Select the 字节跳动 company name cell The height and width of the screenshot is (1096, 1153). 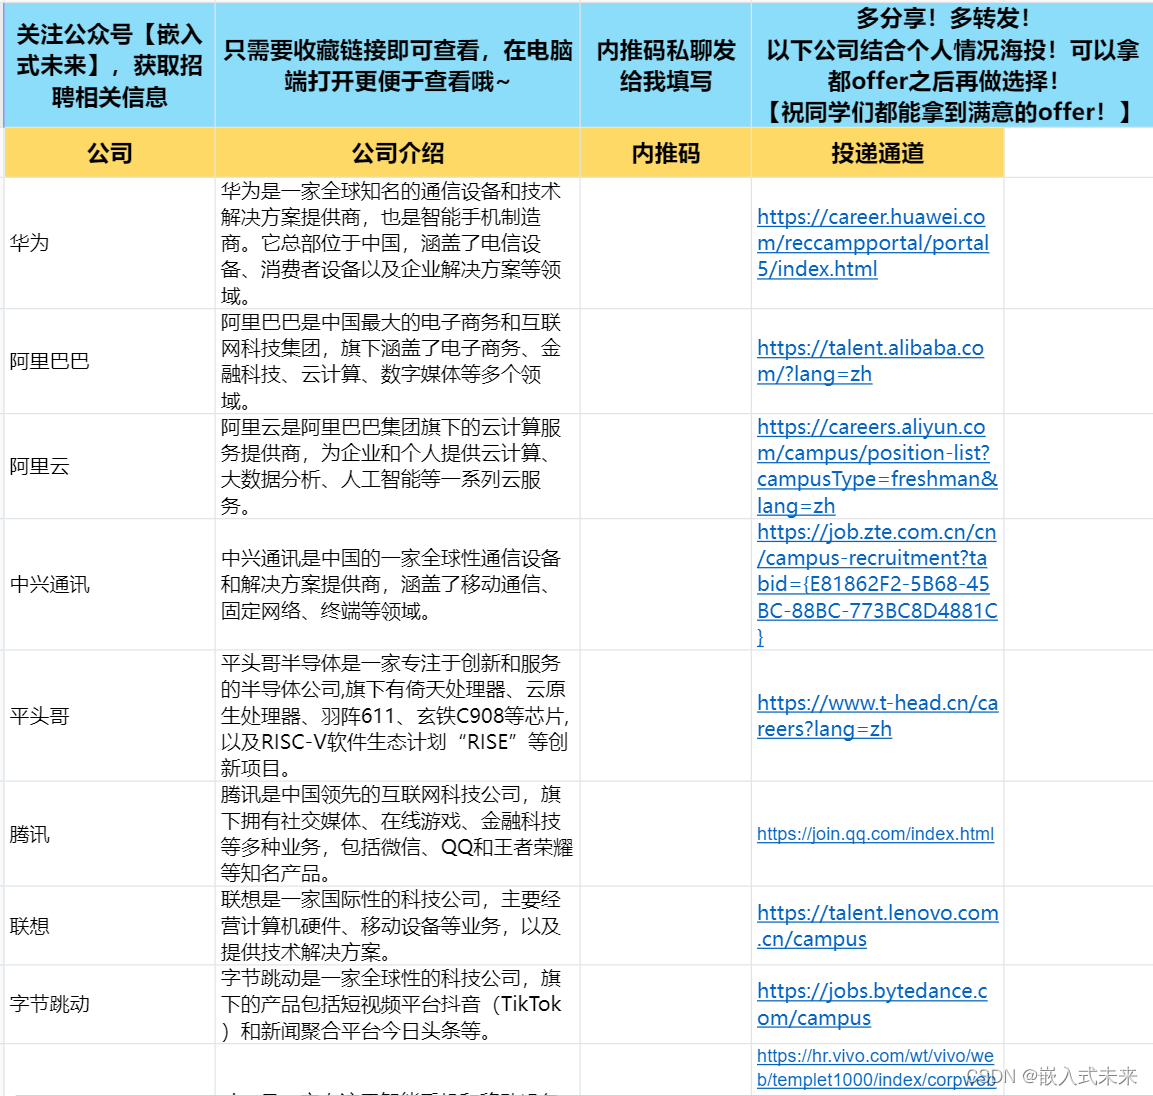point(110,1004)
